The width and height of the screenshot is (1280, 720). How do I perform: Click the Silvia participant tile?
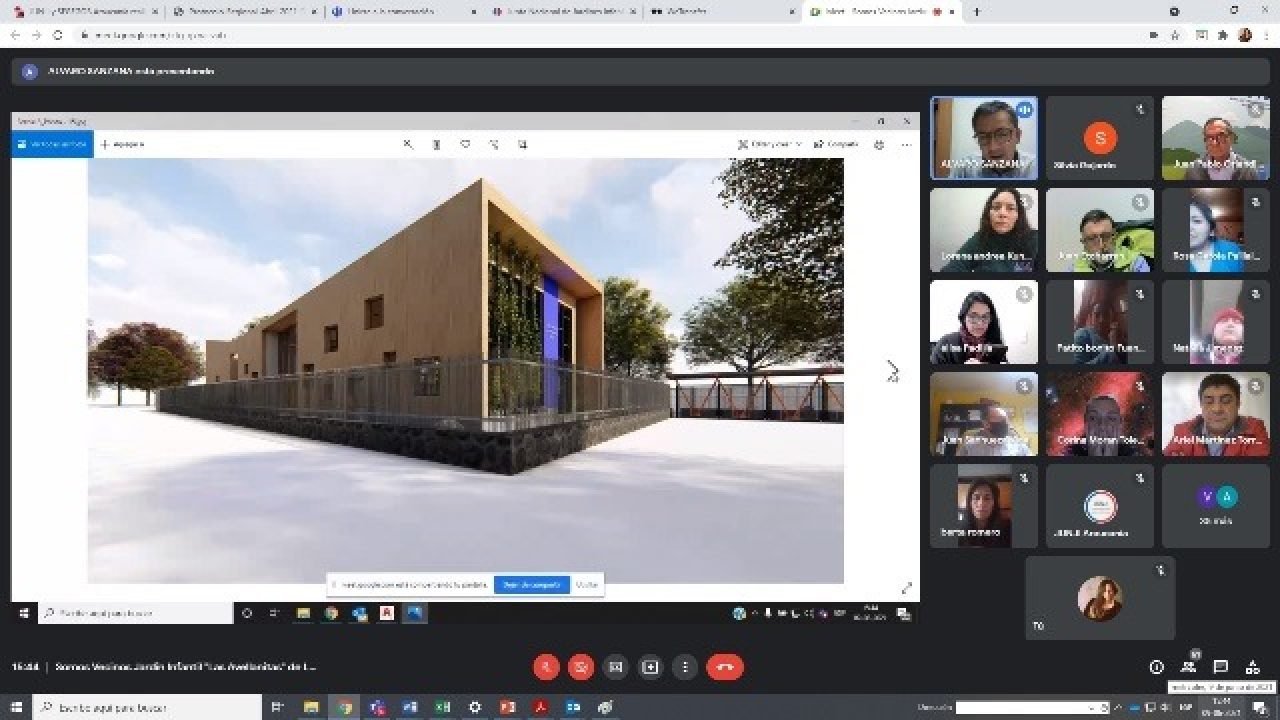click(1100, 138)
